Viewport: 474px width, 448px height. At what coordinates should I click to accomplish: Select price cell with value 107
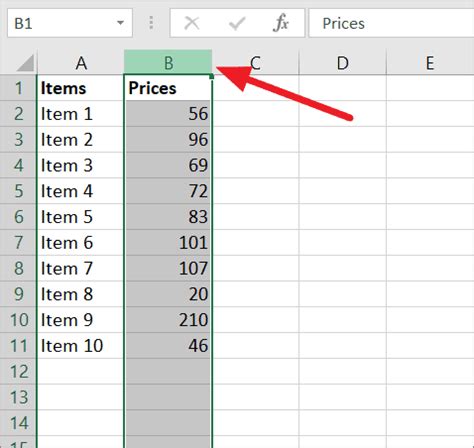coord(168,268)
